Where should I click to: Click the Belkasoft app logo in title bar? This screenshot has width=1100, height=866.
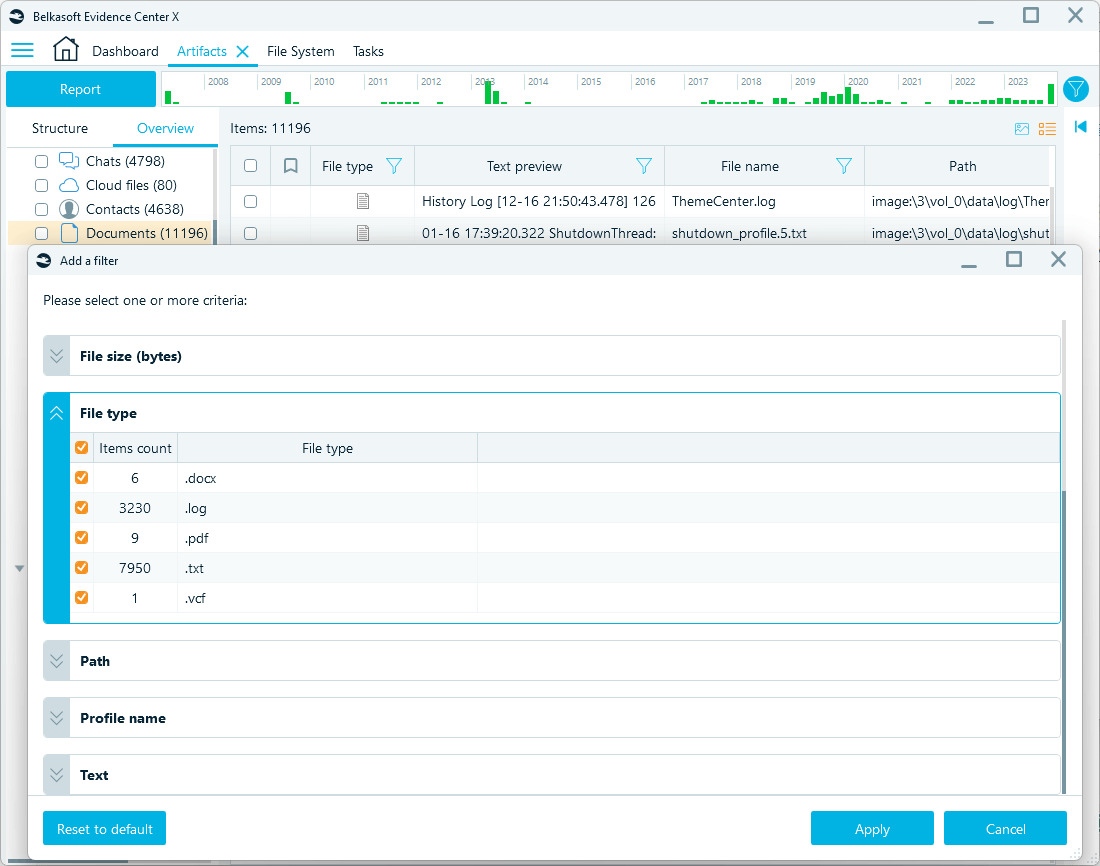pos(17,16)
